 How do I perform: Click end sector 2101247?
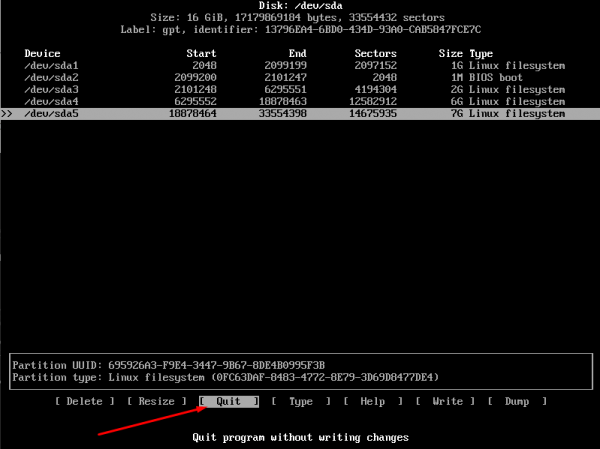coord(285,77)
